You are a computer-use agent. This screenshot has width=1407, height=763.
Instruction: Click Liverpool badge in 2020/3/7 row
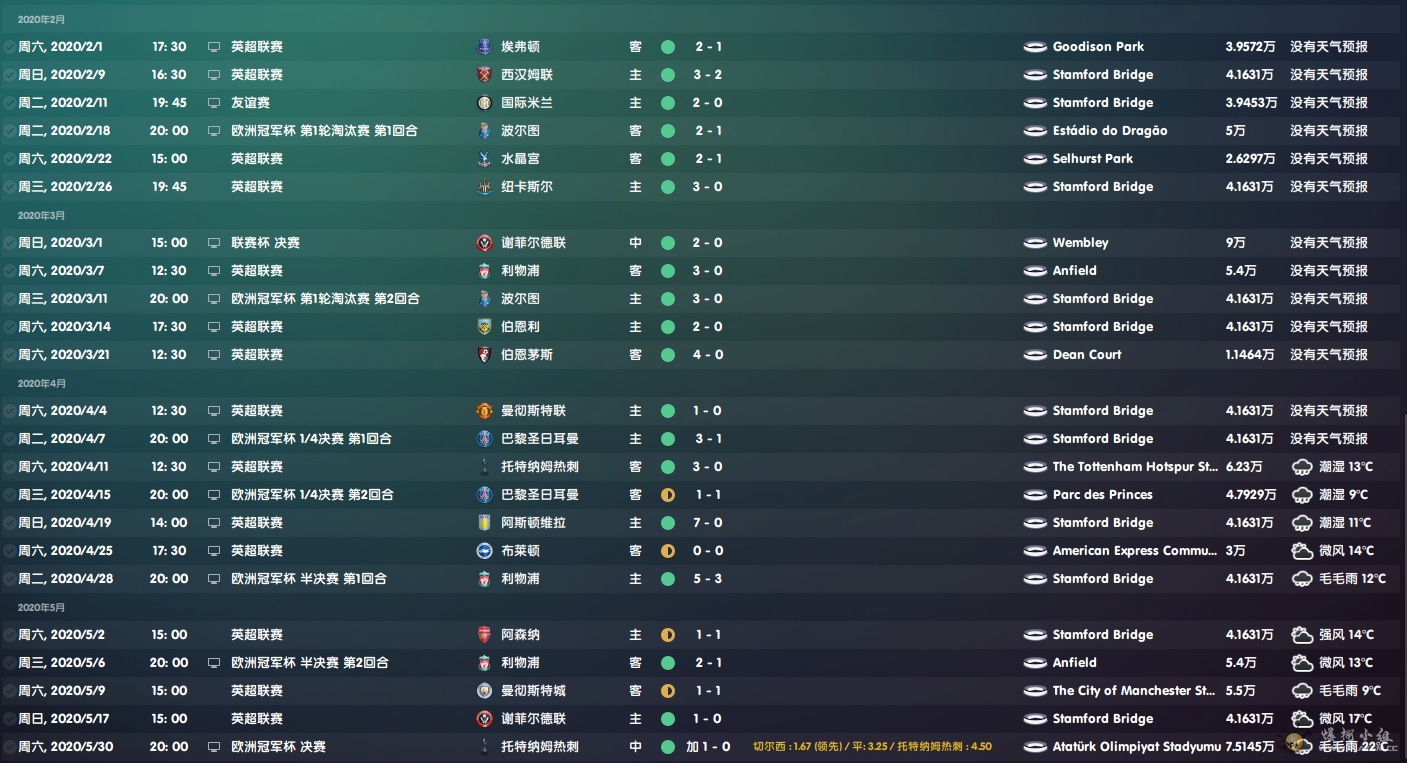point(484,270)
